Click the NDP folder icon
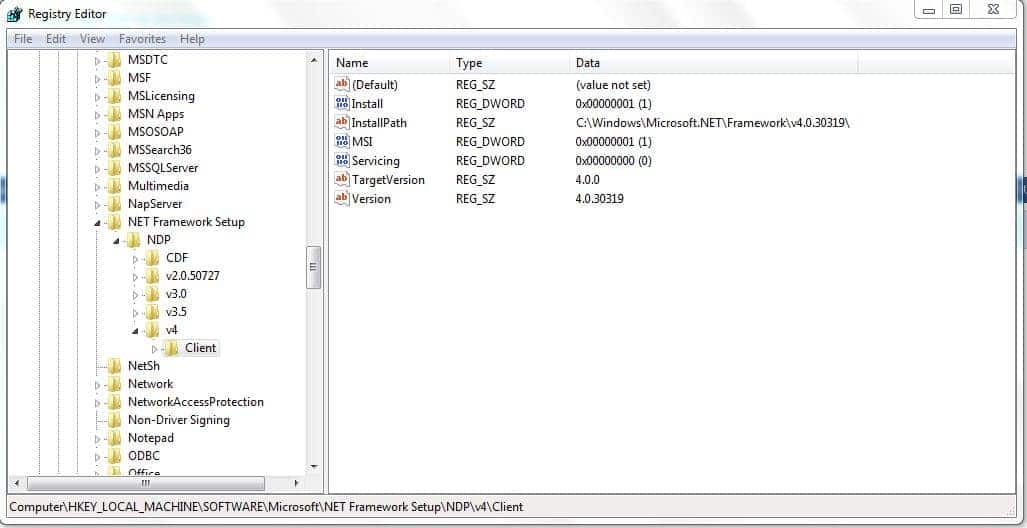Image resolution: width=1027 pixels, height=528 pixels. tap(134, 240)
